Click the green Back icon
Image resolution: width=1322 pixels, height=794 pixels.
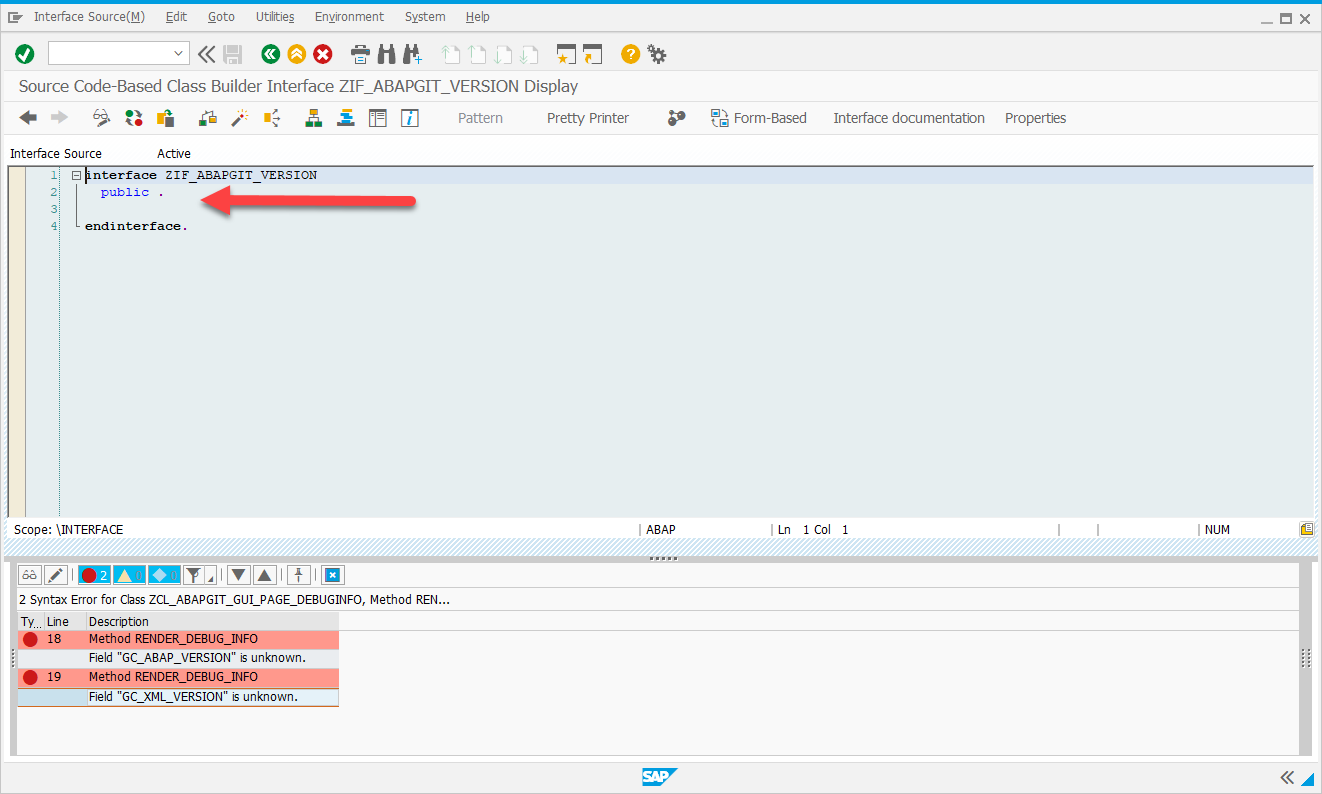[x=270, y=54]
